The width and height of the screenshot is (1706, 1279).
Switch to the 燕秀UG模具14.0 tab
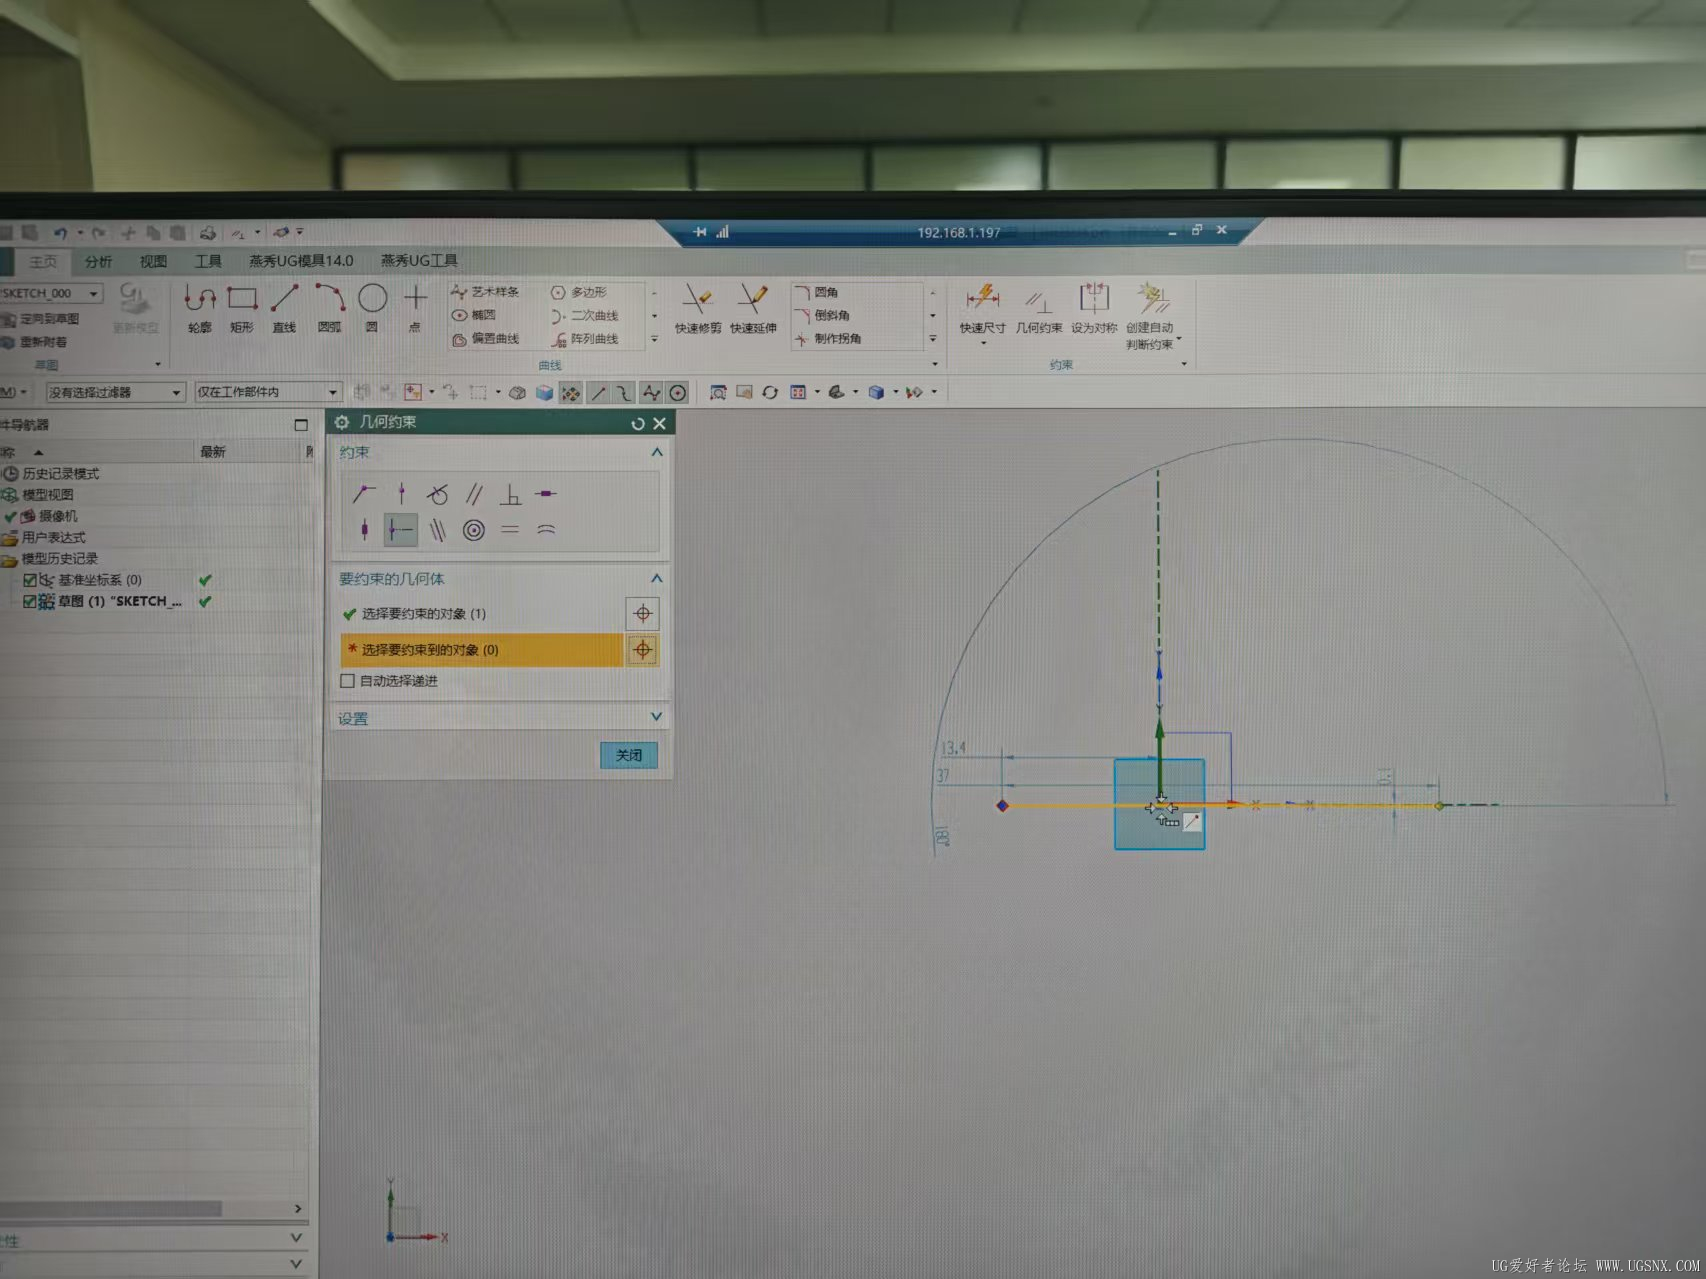point(301,260)
